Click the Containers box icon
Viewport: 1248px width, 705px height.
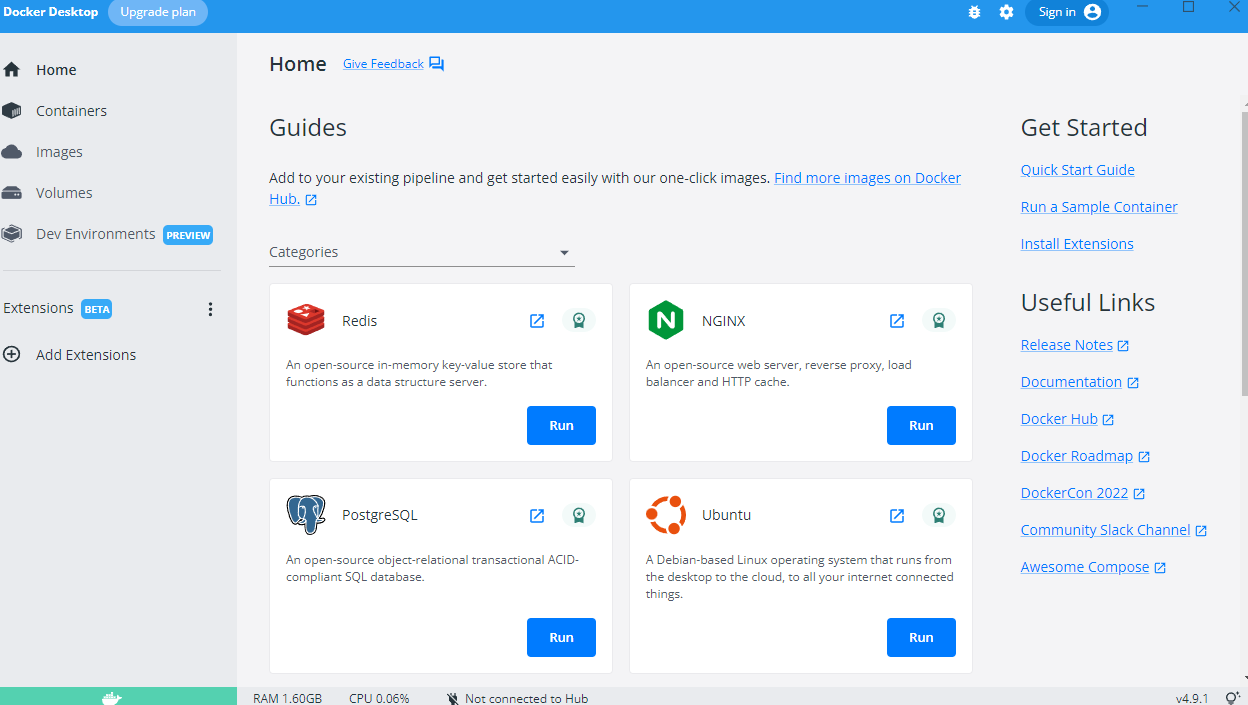[12, 111]
